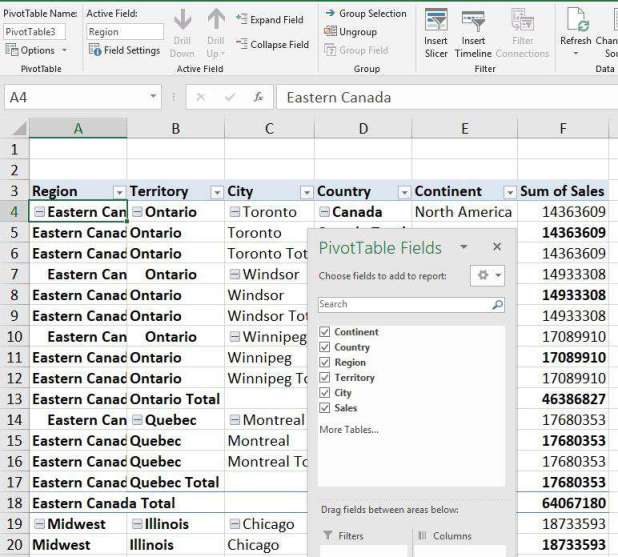618x557 pixels.
Task: Collapse the Chicago item in row 19
Action: coord(235,524)
